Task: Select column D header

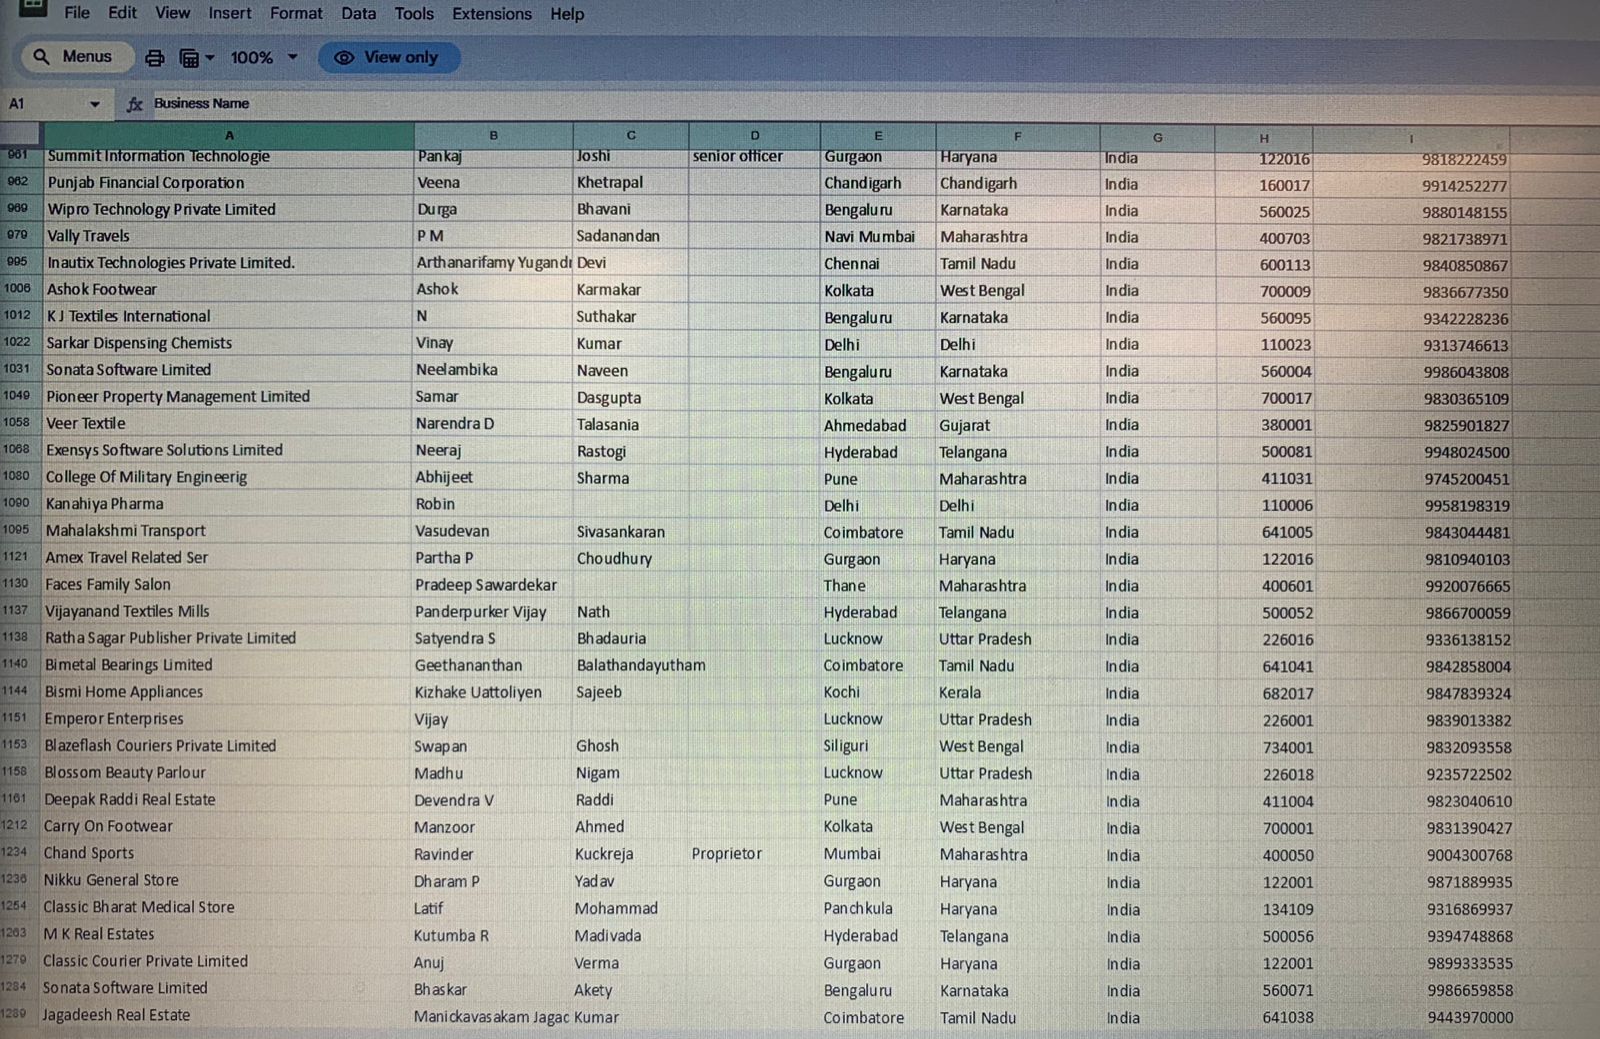Action: [755, 135]
